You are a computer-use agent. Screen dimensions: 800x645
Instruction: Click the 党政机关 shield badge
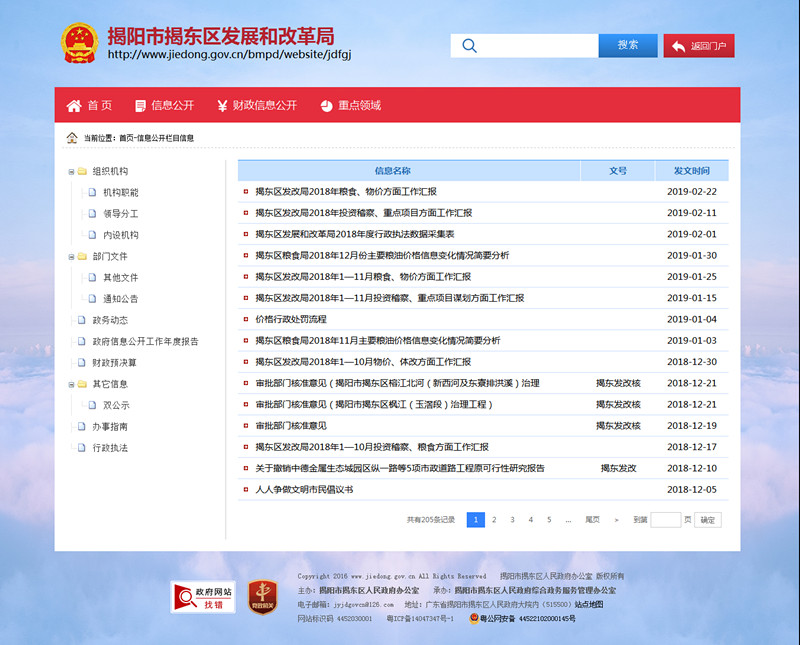coord(263,597)
